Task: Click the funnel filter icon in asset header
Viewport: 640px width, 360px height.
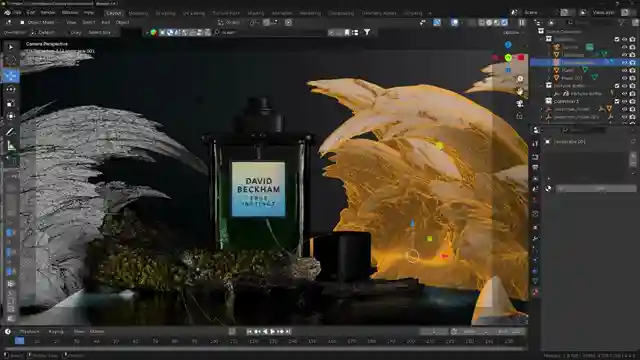Action: pyautogui.click(x=367, y=32)
